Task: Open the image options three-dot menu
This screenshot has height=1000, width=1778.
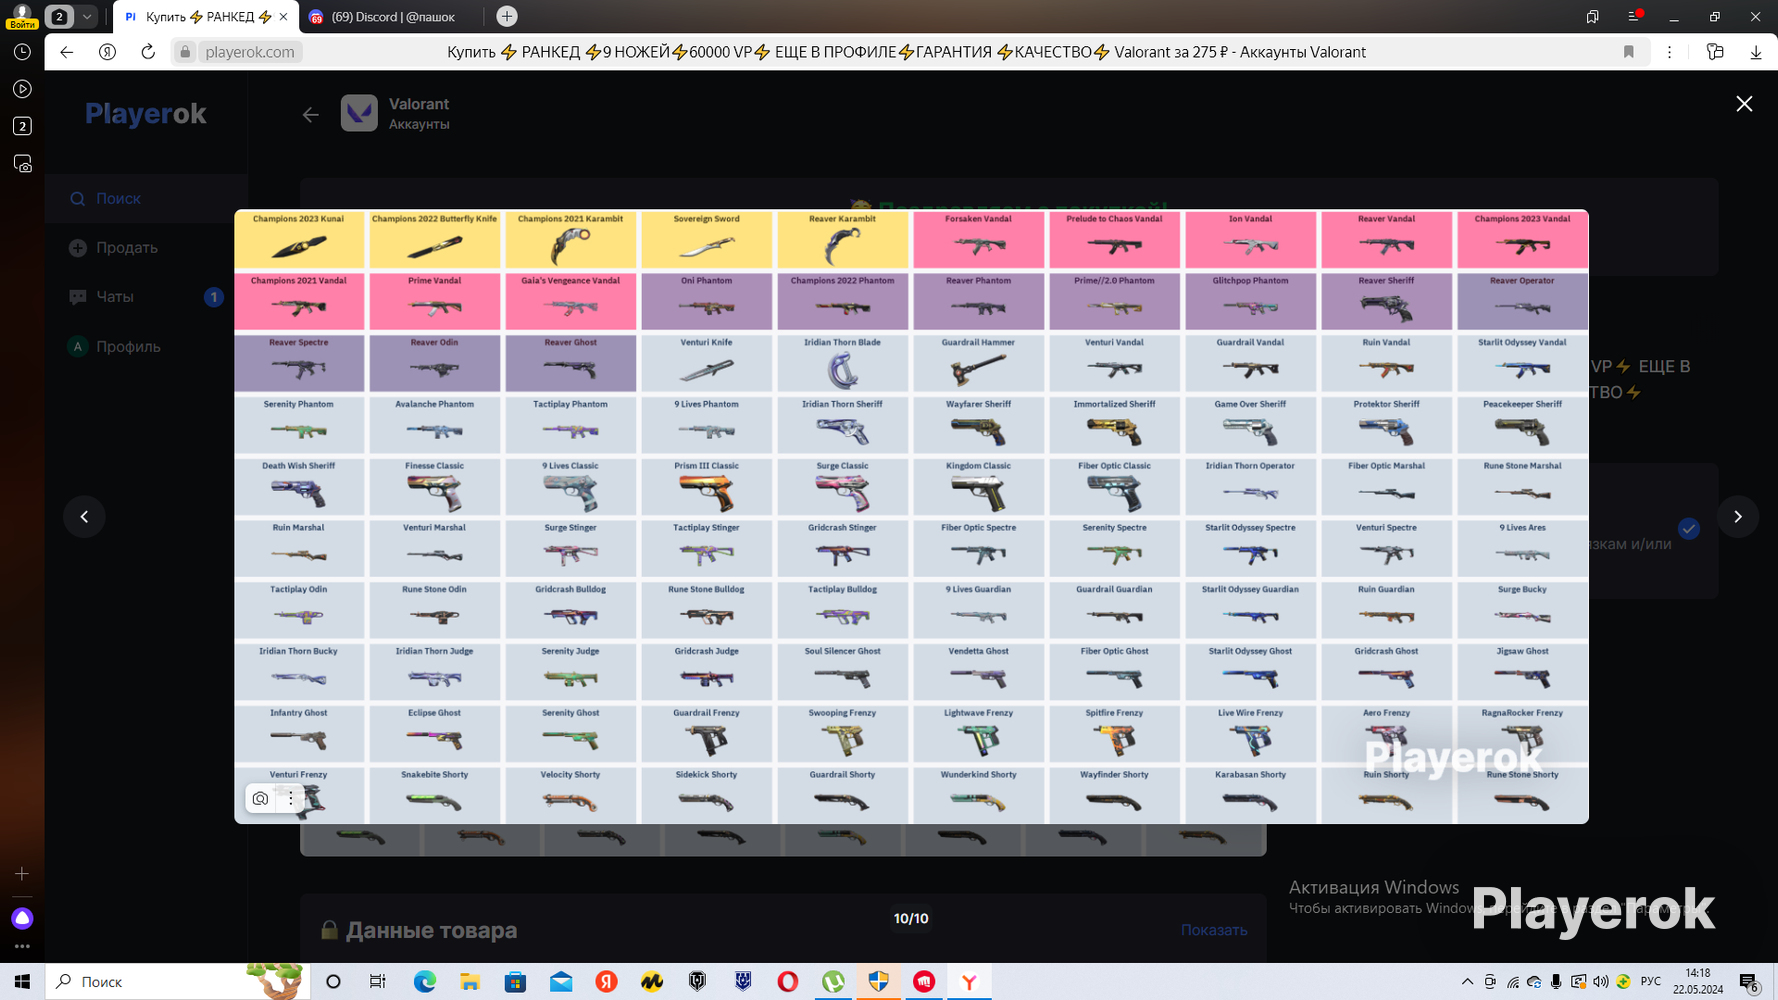Action: (291, 799)
